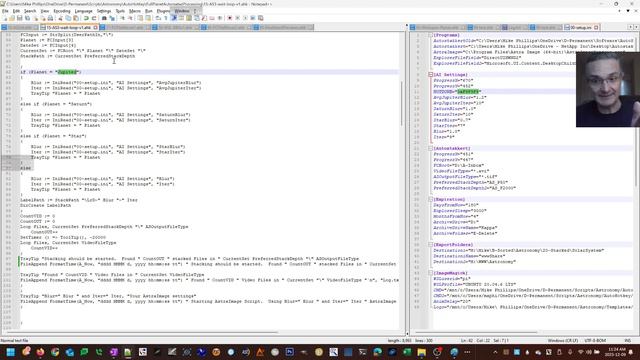Open the Windows (CR LF) line-ending selector
Viewport: 640px width, 360px height.
click(562, 340)
